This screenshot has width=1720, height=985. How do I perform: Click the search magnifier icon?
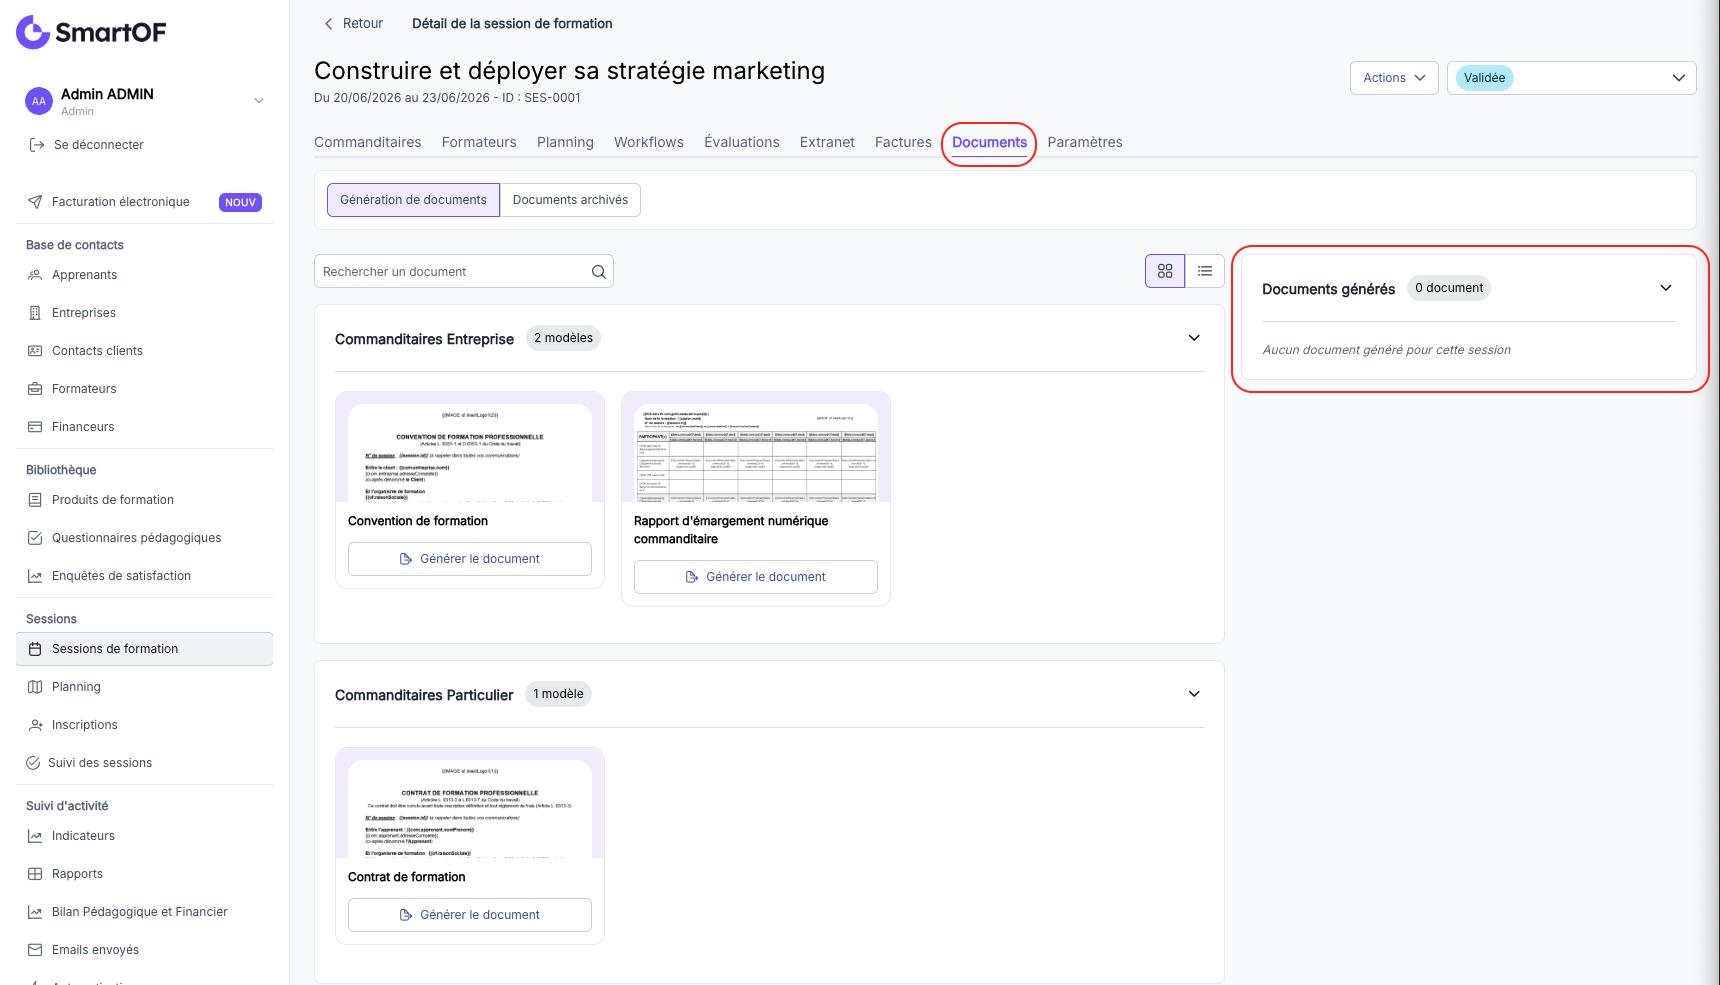click(598, 272)
